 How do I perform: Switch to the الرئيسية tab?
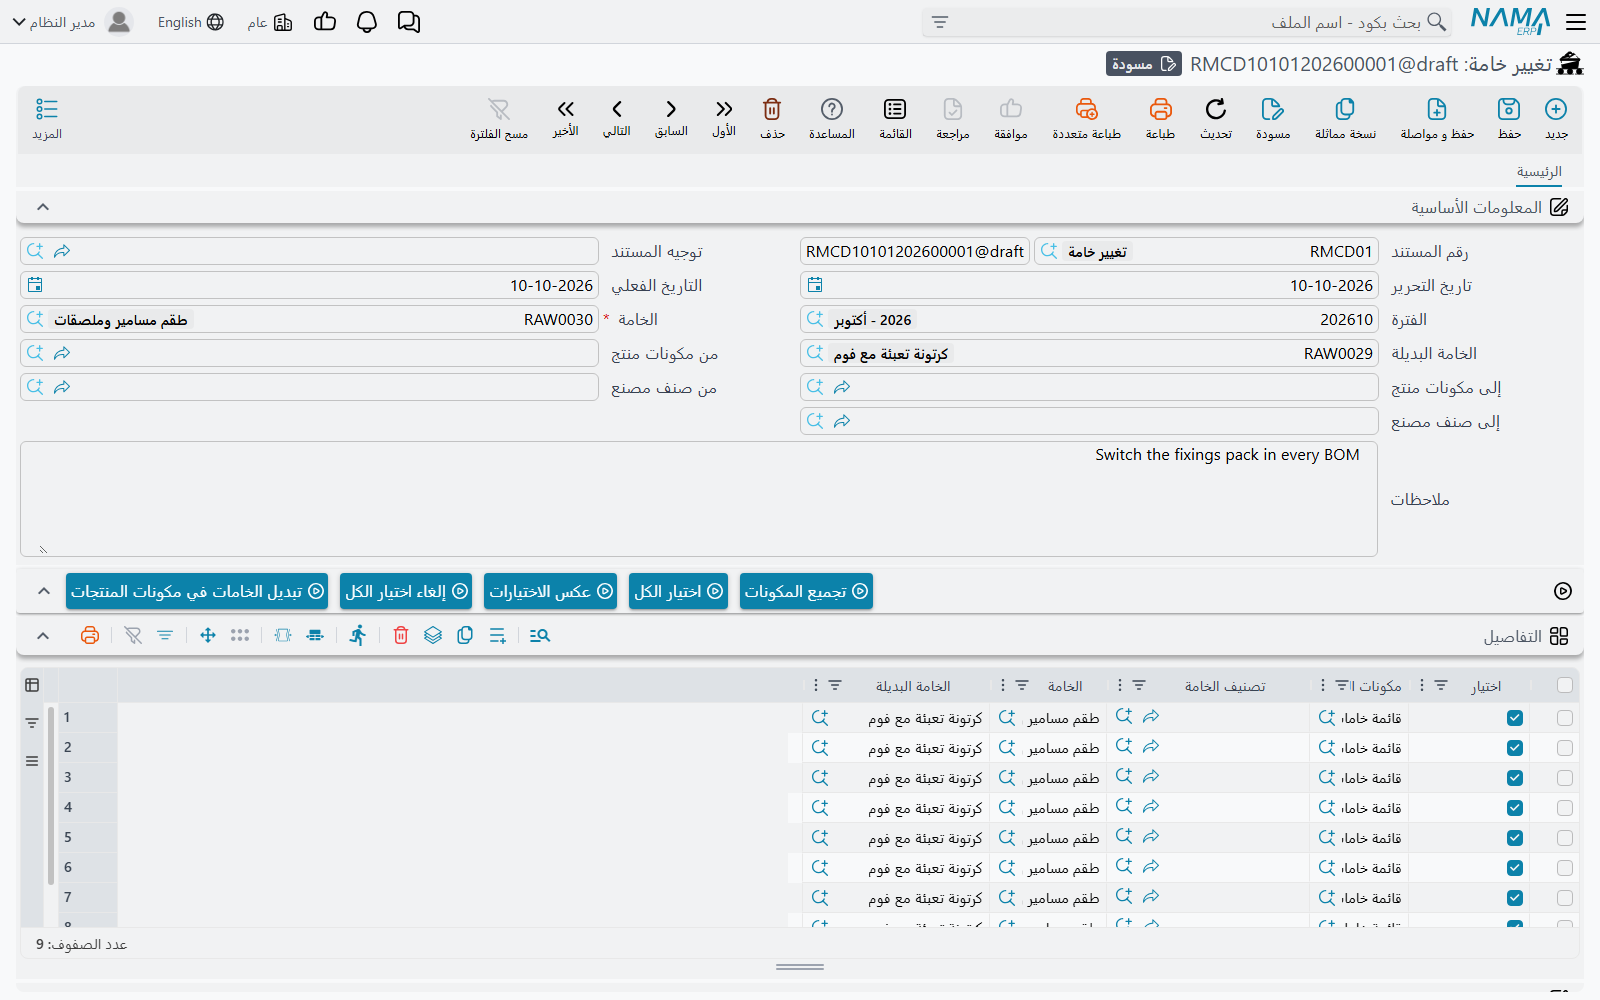(1539, 172)
